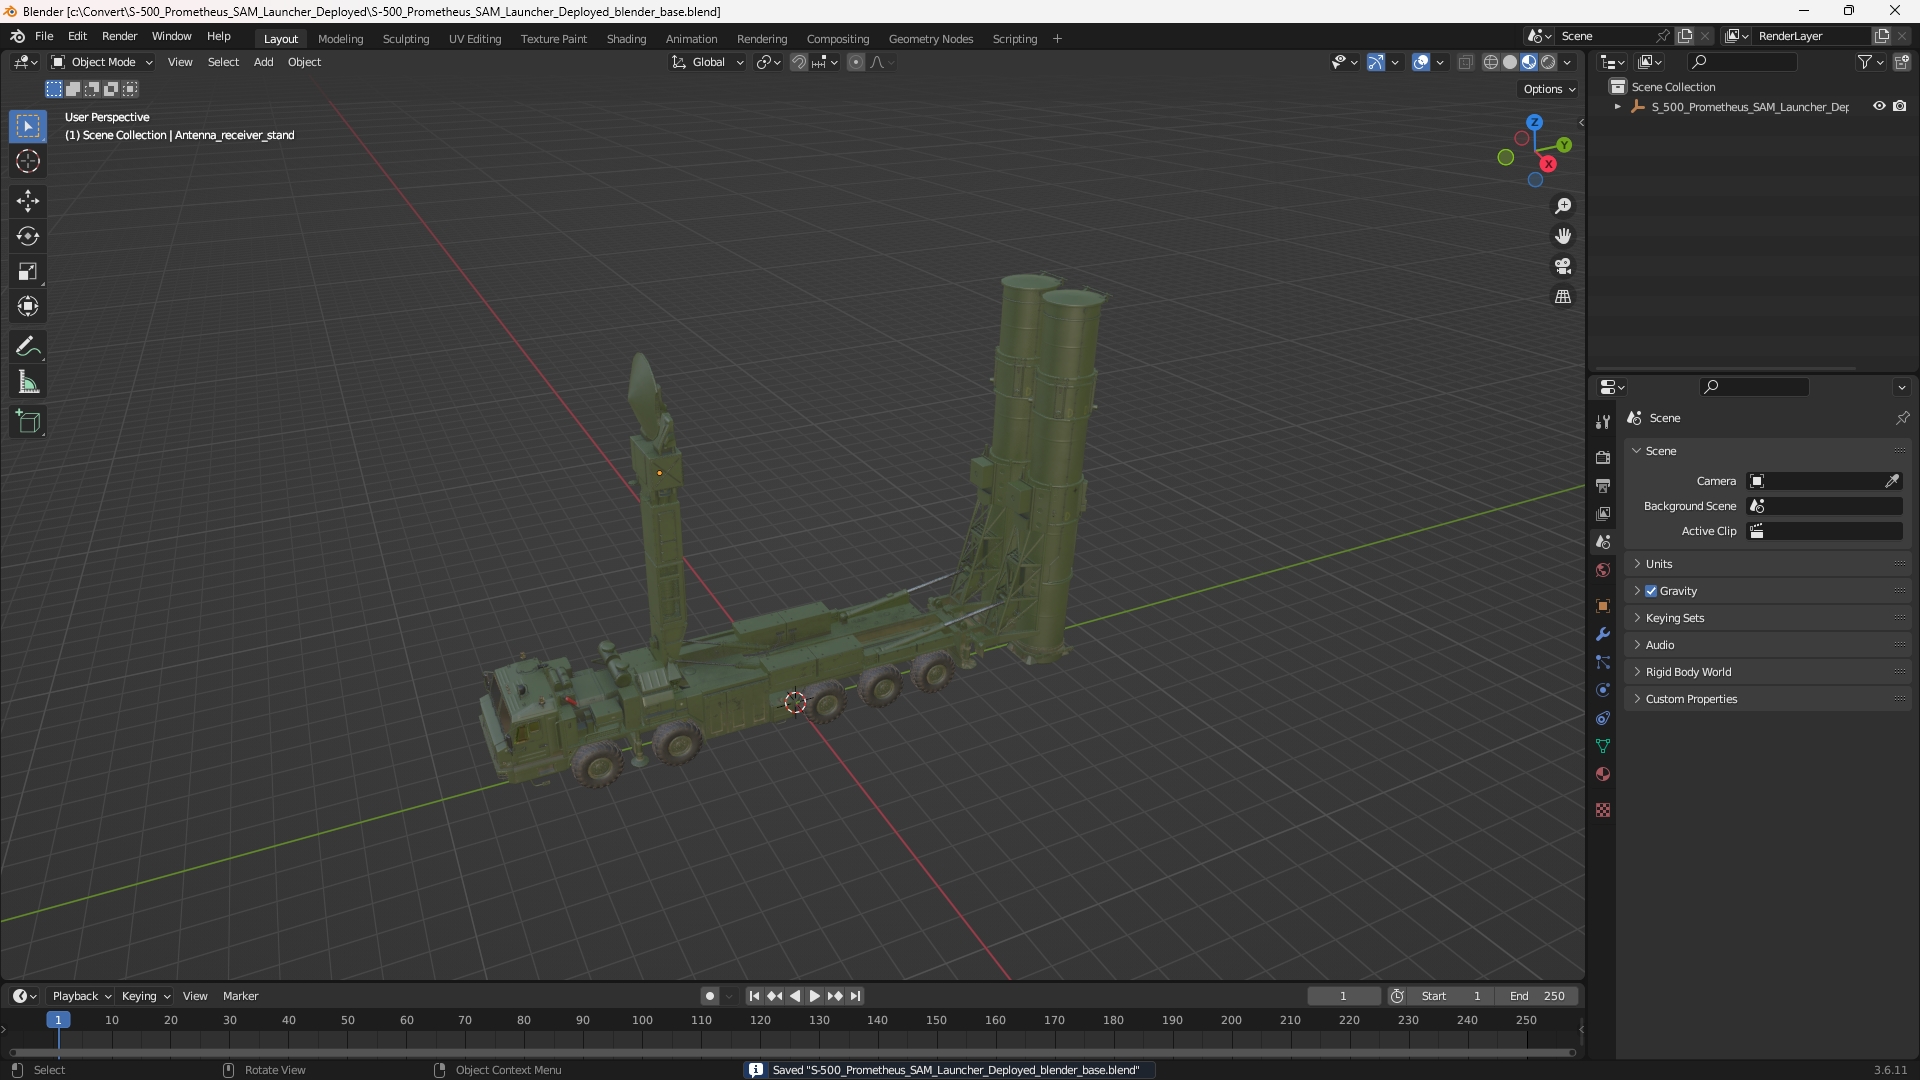The height and width of the screenshot is (1080, 1920).
Task: Open the Tool properties tab
Action: pos(1603,422)
